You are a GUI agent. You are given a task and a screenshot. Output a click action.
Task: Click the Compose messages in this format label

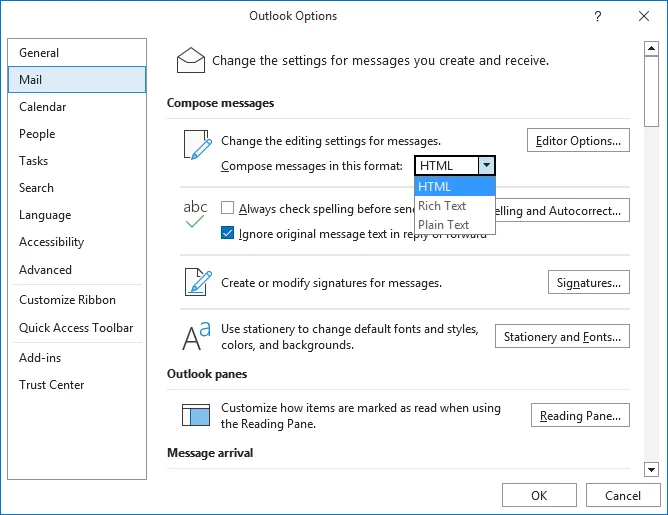(x=311, y=166)
